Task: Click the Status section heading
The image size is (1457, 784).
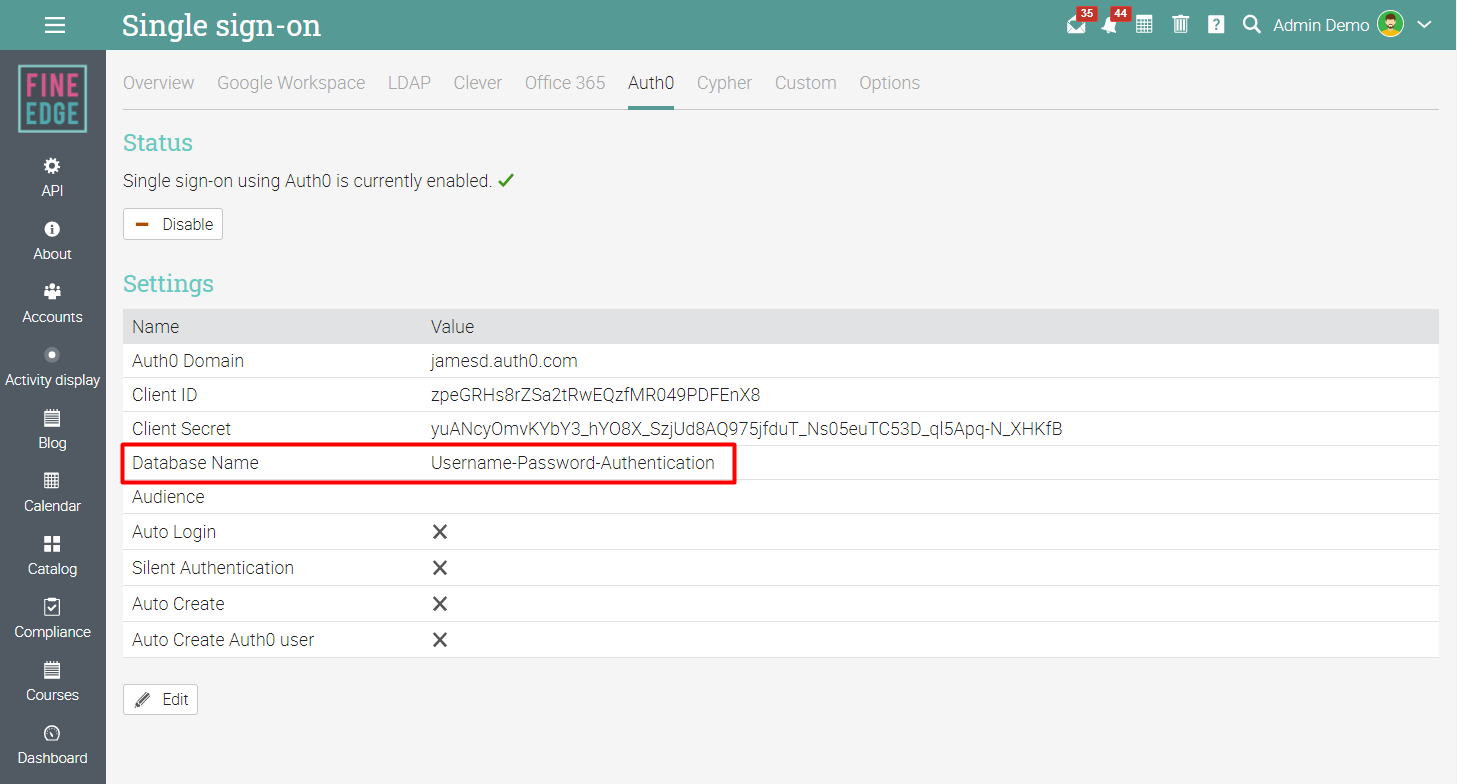Action: [x=158, y=143]
